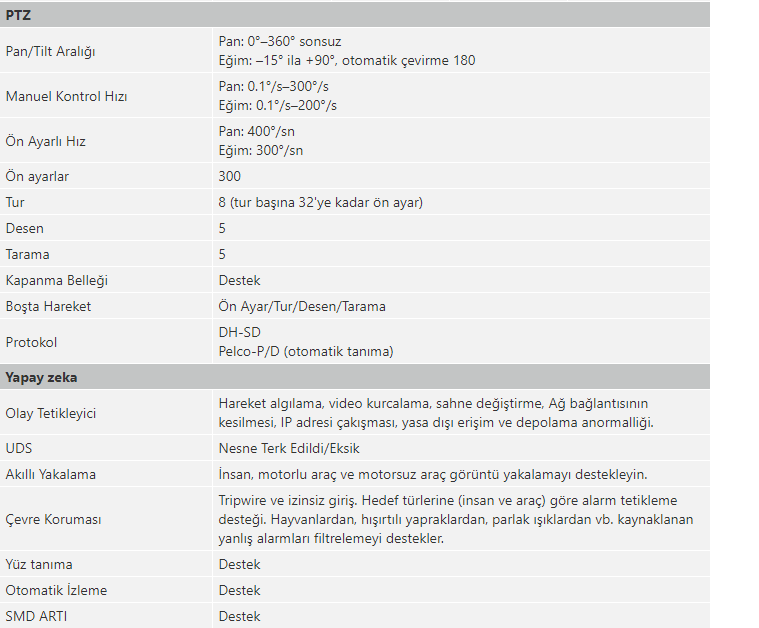Select the Çevre Koruması row label
759x628 pixels.
click(x=53, y=520)
